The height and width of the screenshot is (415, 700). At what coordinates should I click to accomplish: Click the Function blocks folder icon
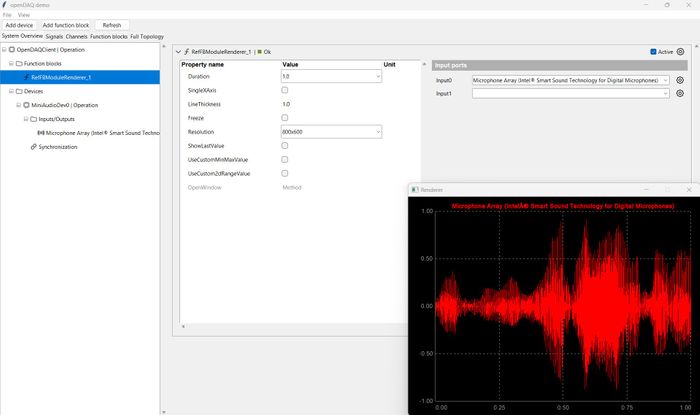coord(16,63)
